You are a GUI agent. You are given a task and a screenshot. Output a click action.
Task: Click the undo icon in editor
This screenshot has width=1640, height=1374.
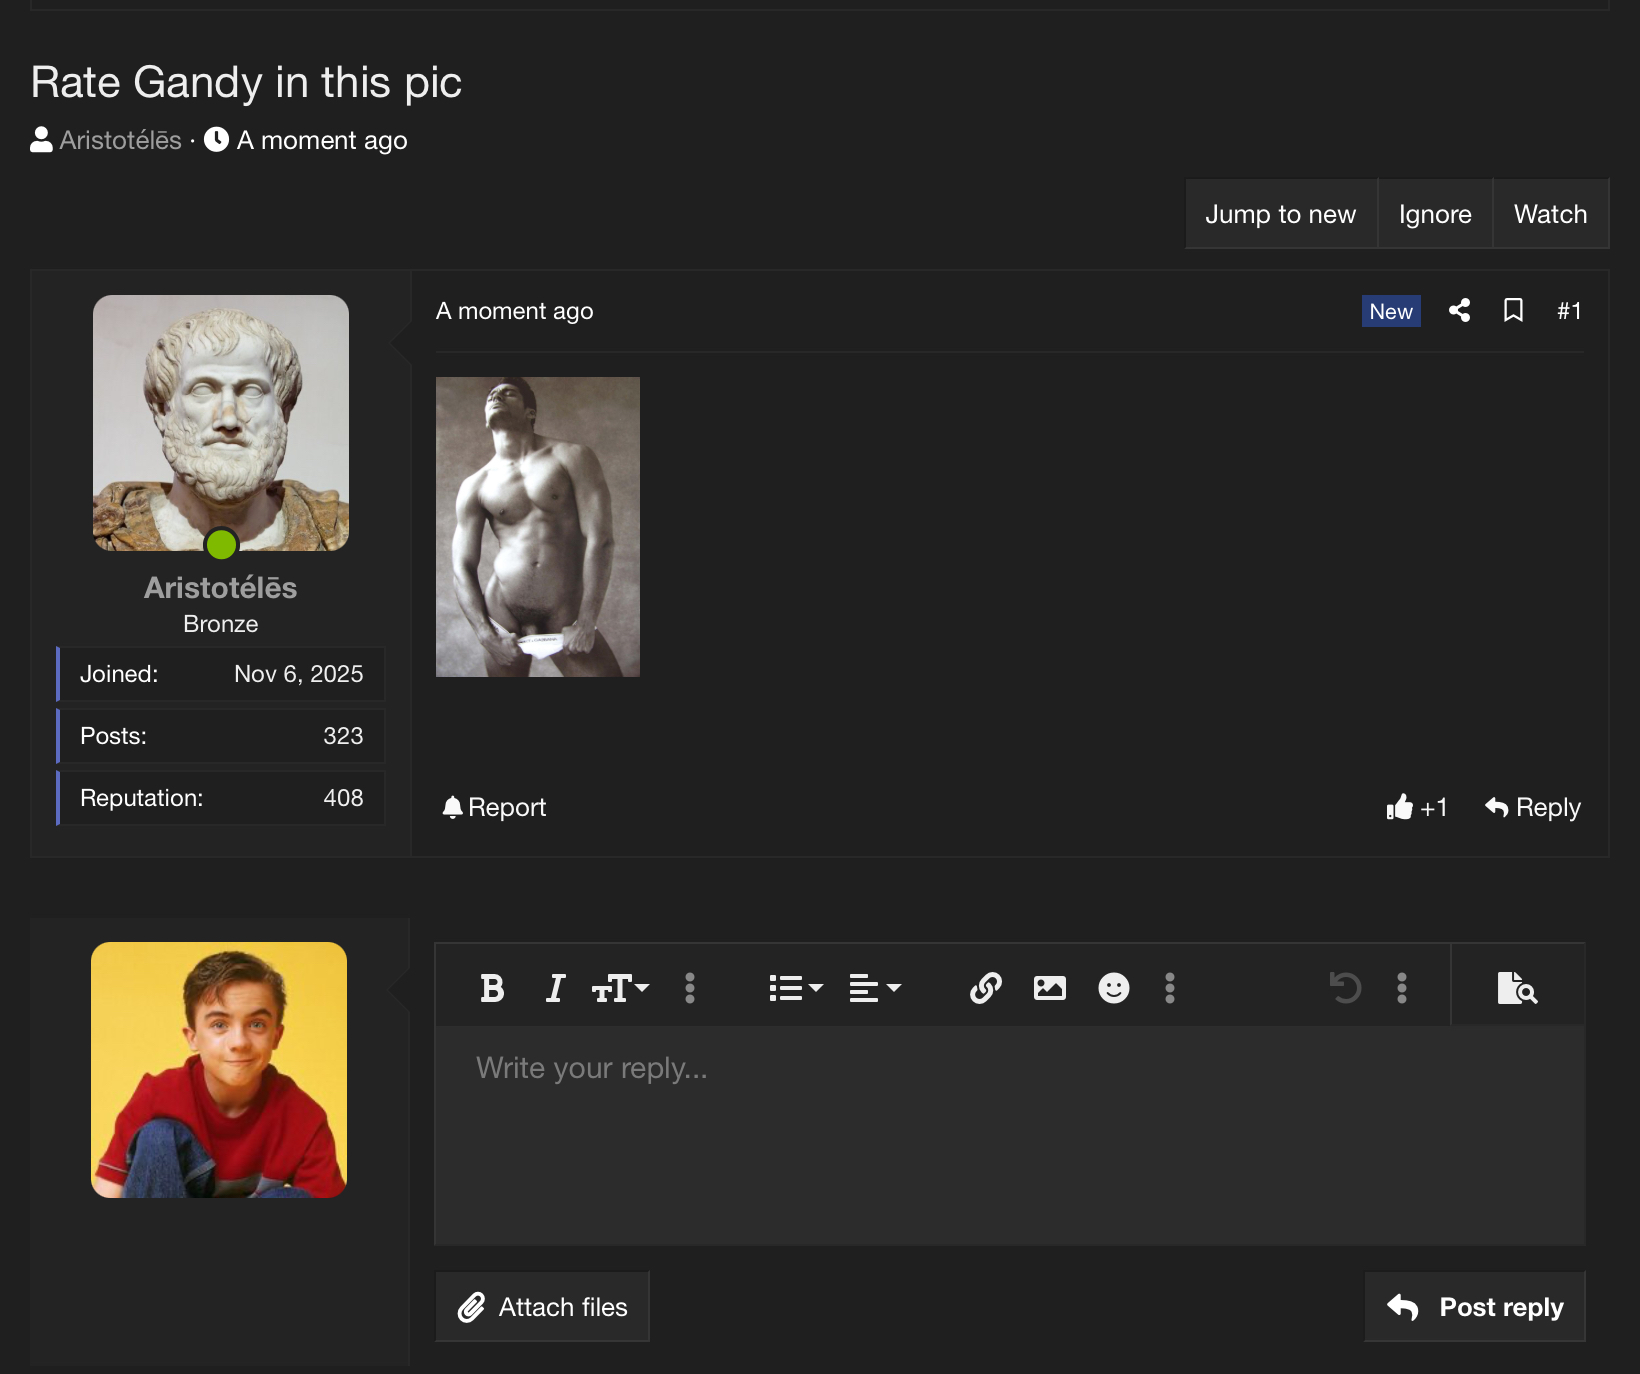point(1345,988)
